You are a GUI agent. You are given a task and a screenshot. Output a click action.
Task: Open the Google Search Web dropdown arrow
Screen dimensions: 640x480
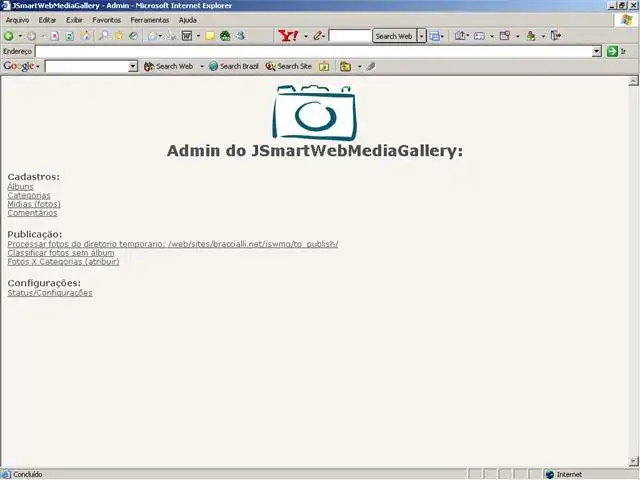click(x=202, y=66)
